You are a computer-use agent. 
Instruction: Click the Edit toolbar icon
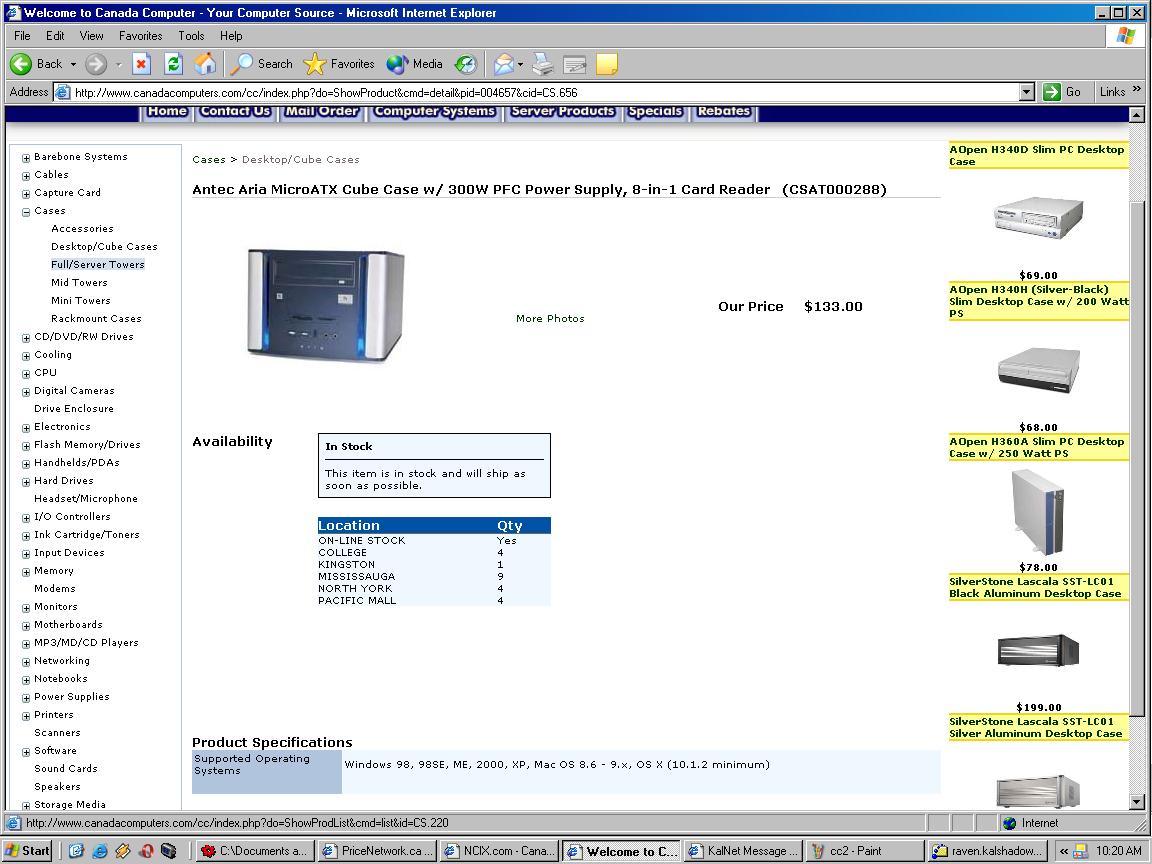[575, 64]
